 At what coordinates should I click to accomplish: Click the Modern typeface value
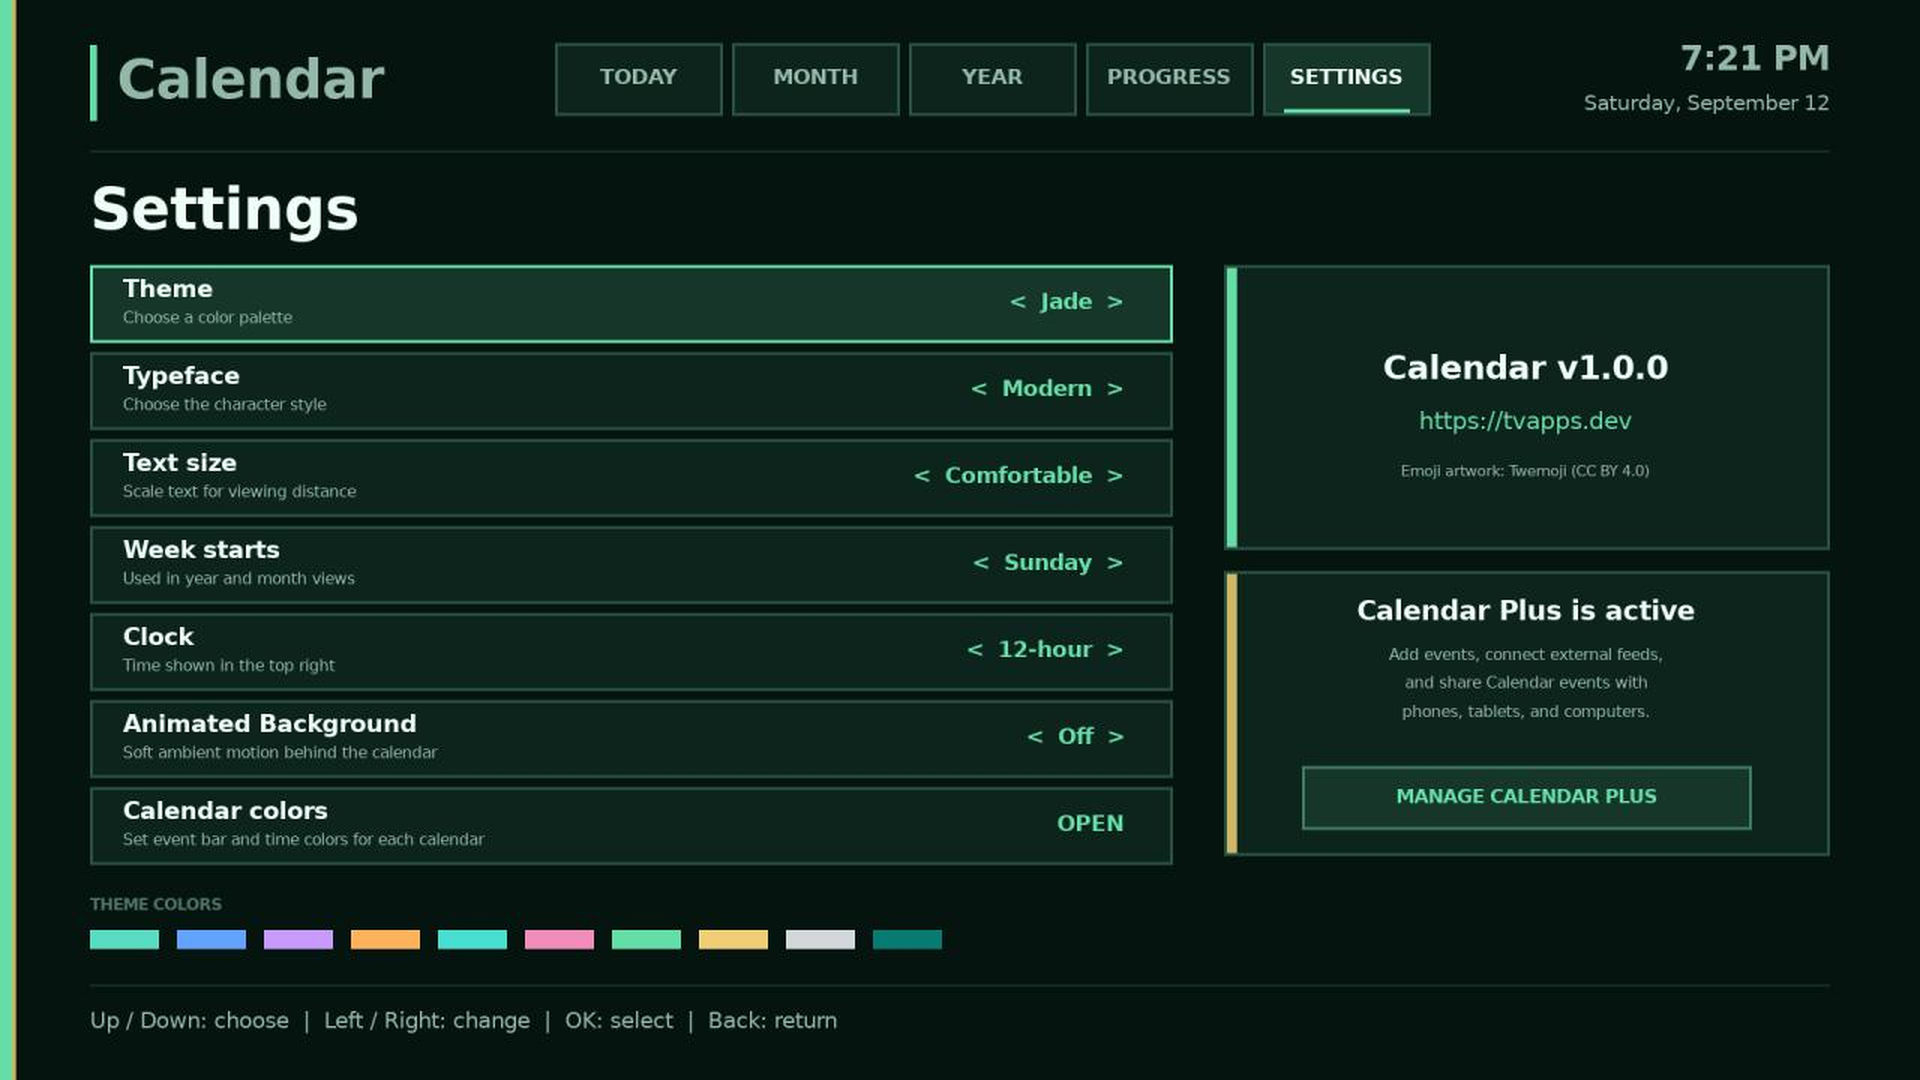[x=1047, y=389]
